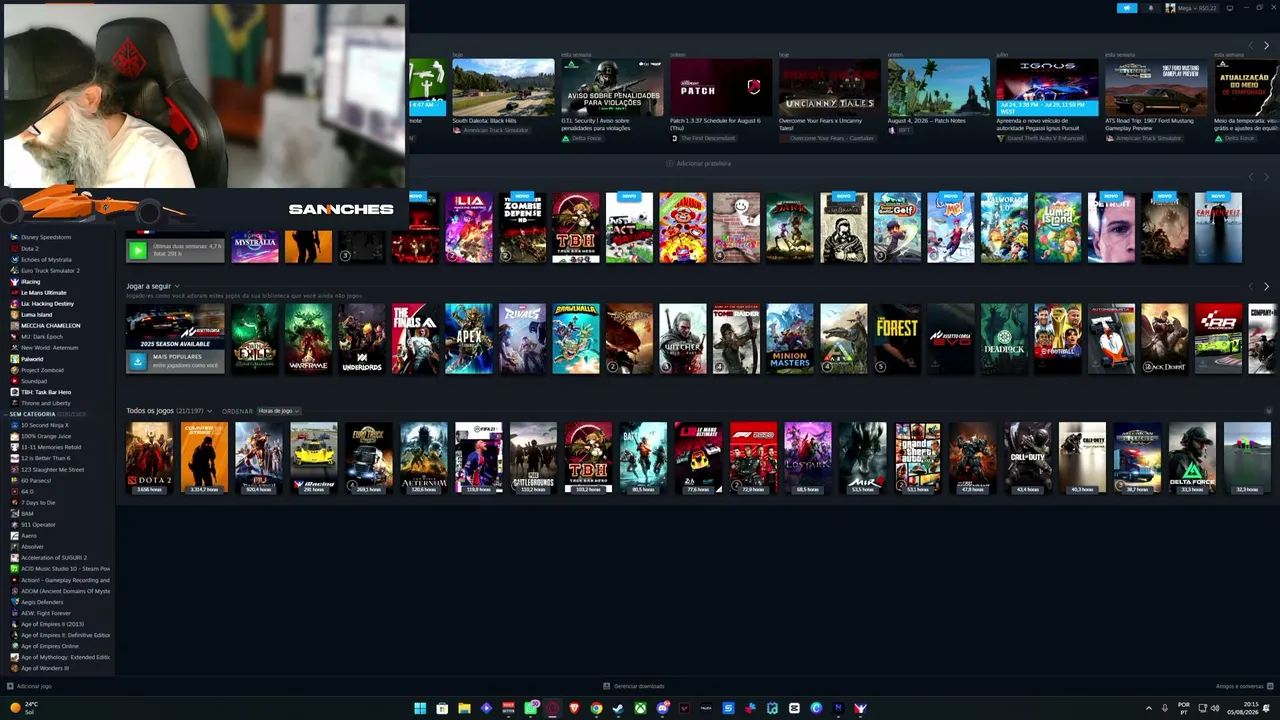Open Discord from the taskbar

tap(662, 708)
